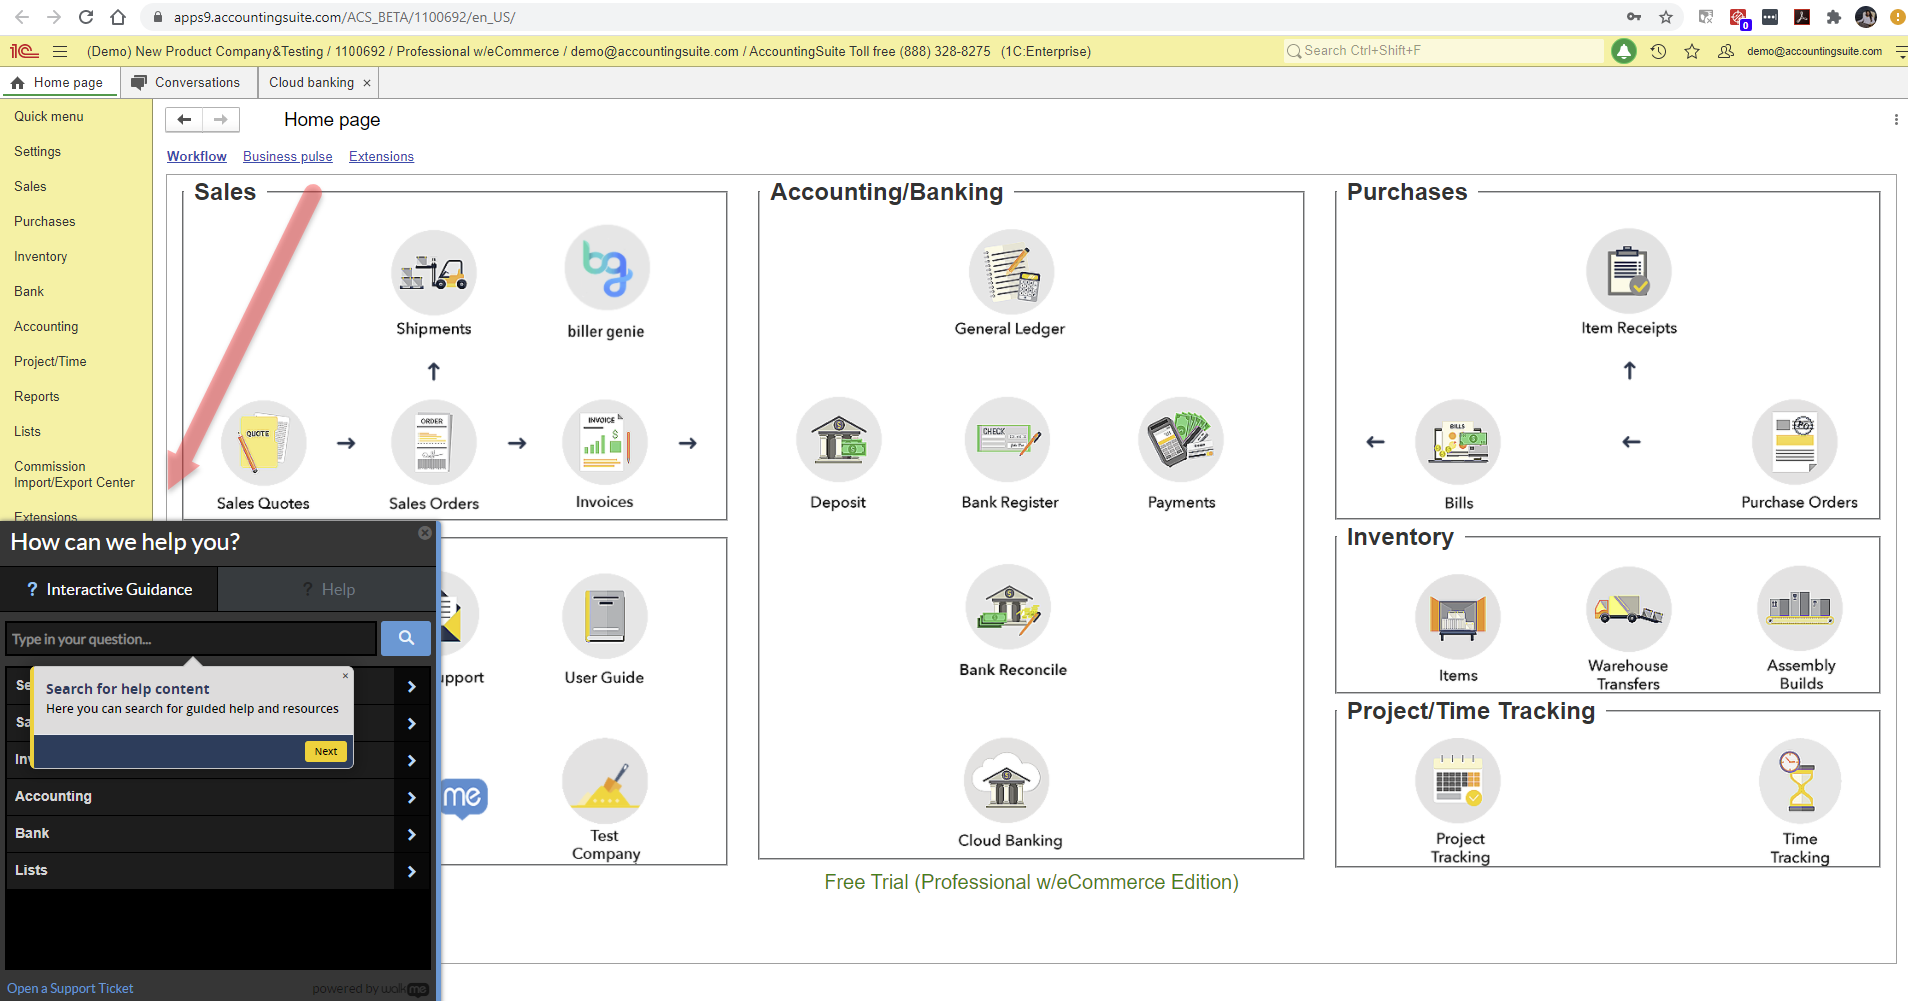Select the Interactive Guidance tab
This screenshot has width=1908, height=1001.
click(x=109, y=590)
